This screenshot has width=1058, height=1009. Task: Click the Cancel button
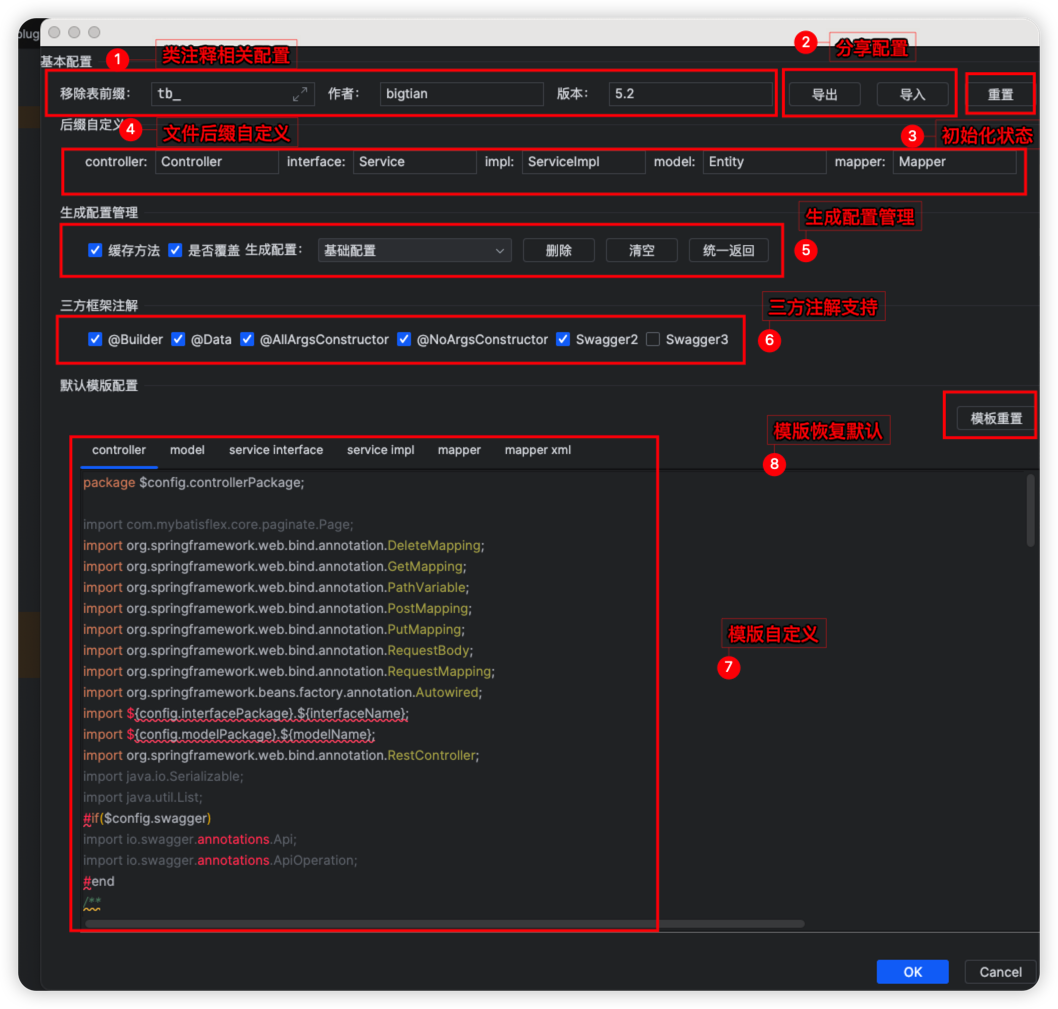1000,972
